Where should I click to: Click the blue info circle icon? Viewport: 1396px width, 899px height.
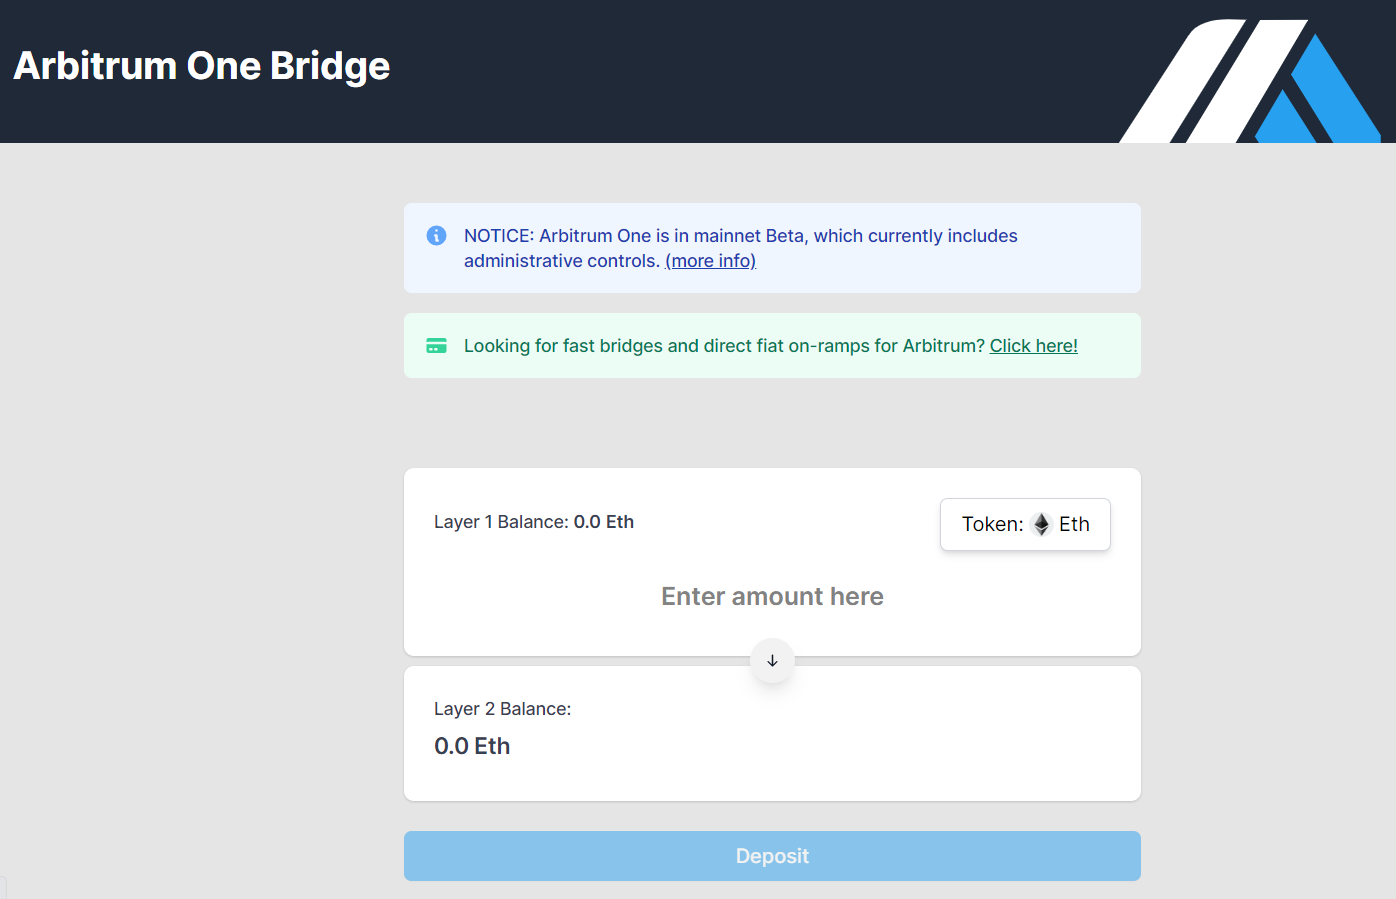(x=436, y=235)
